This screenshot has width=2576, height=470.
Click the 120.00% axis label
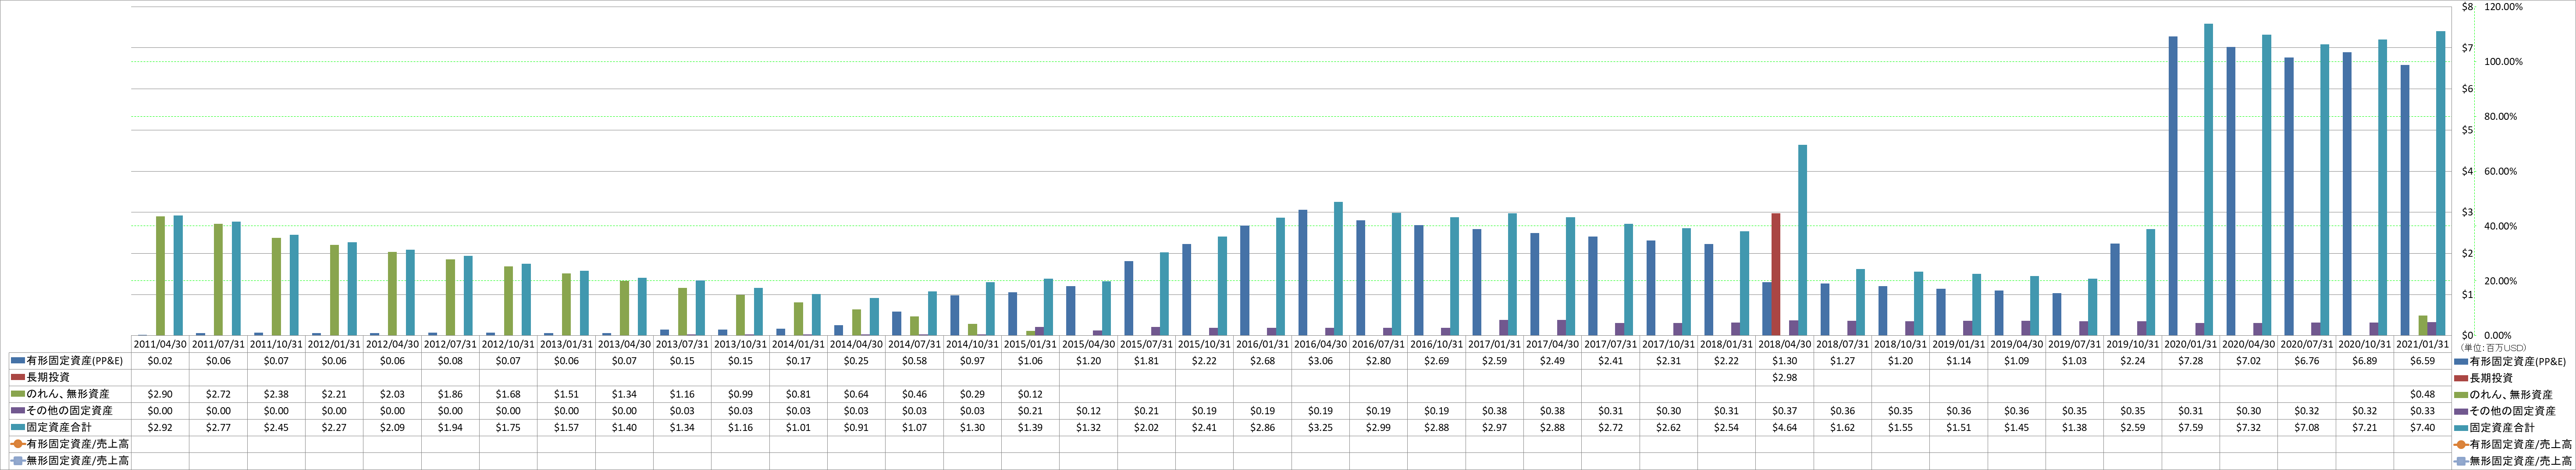tap(2504, 7)
